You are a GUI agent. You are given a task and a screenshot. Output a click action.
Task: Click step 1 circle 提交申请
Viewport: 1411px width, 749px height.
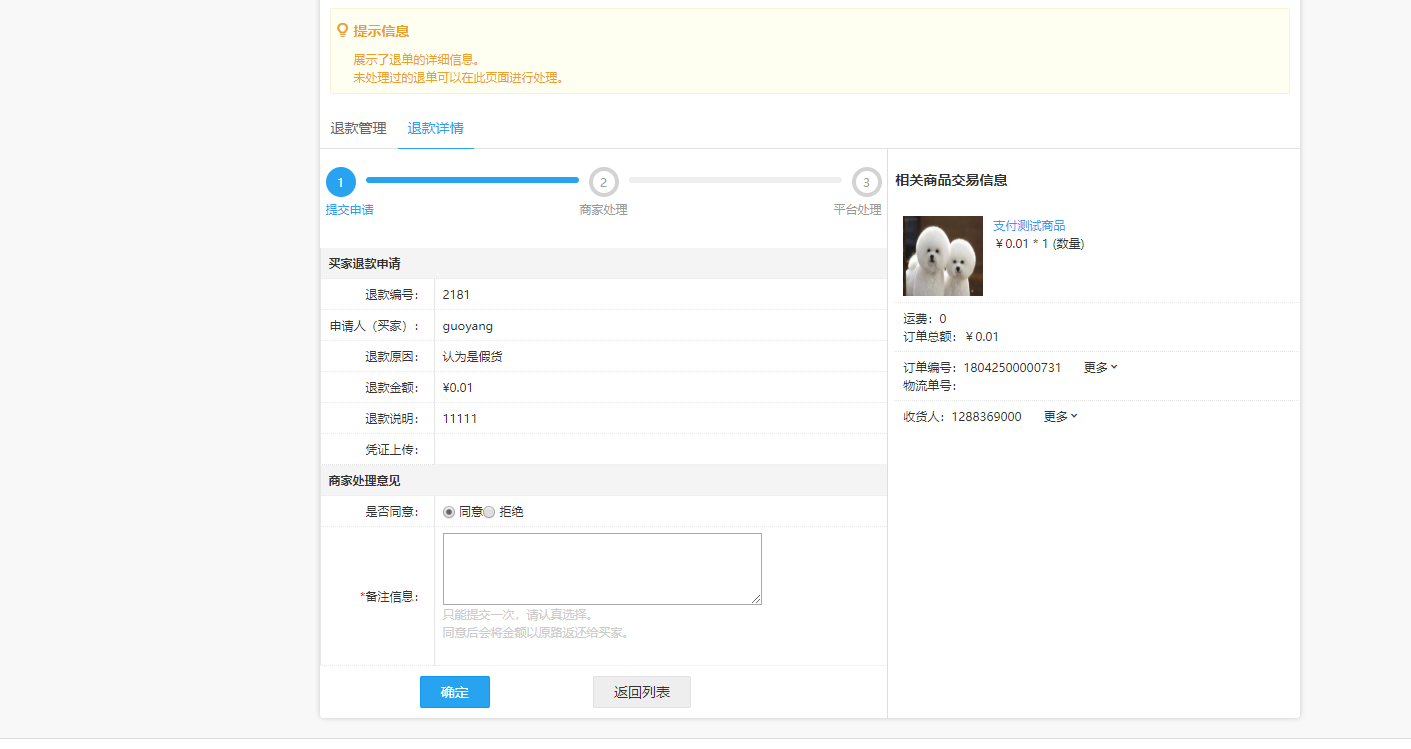click(341, 182)
